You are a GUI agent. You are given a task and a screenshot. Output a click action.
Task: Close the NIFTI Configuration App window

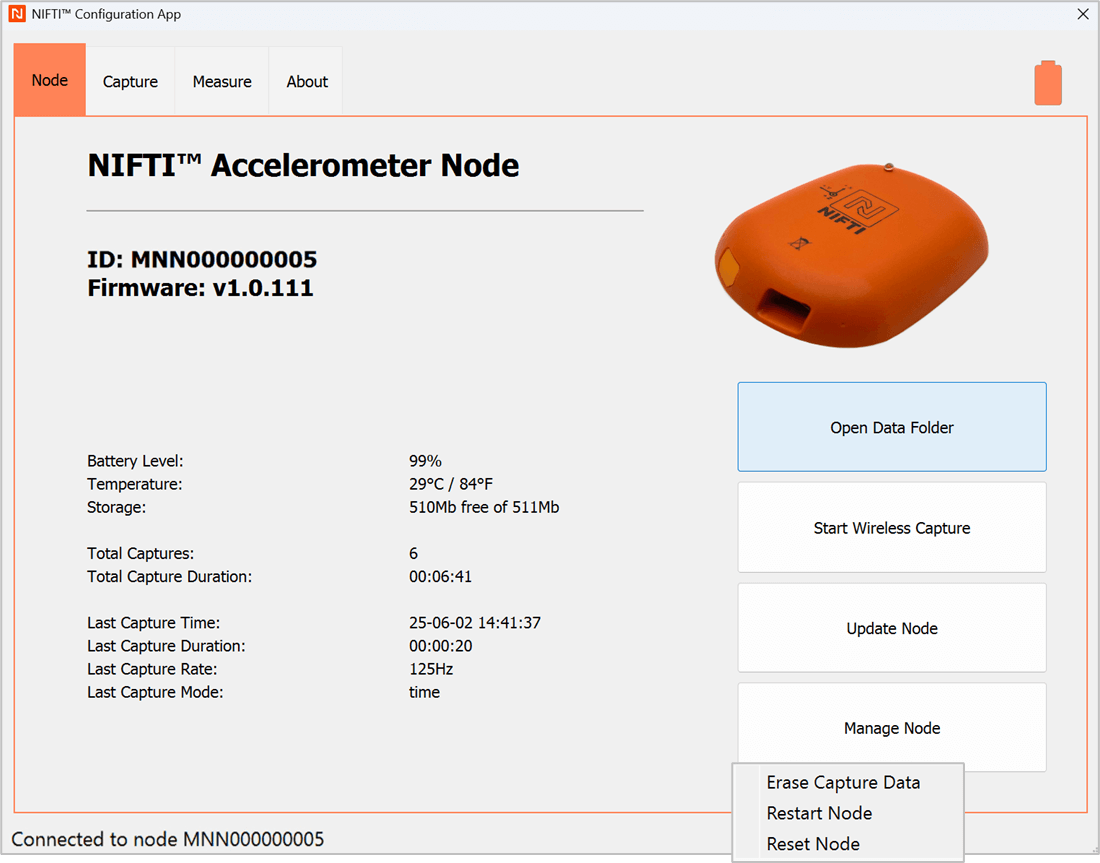pyautogui.click(x=1082, y=14)
